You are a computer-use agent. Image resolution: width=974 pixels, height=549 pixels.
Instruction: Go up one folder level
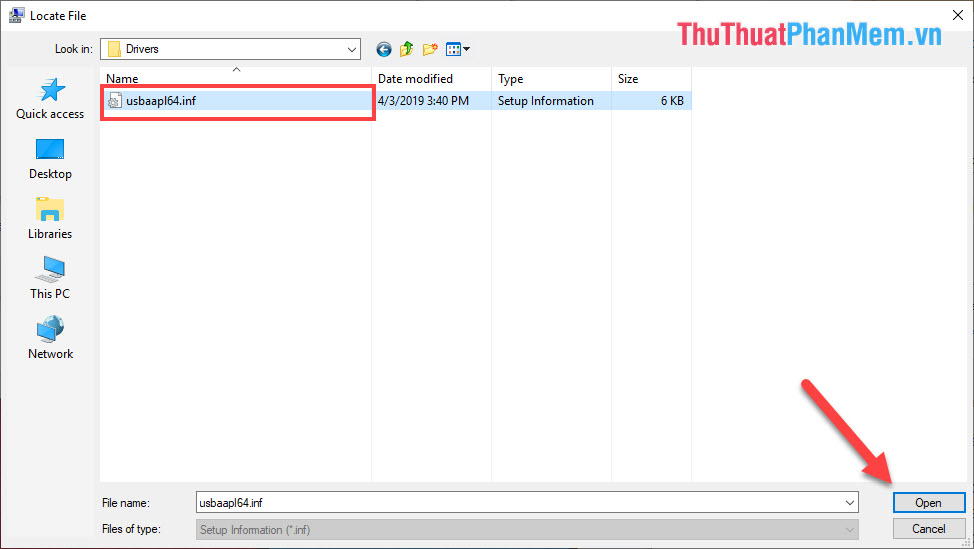(407, 49)
